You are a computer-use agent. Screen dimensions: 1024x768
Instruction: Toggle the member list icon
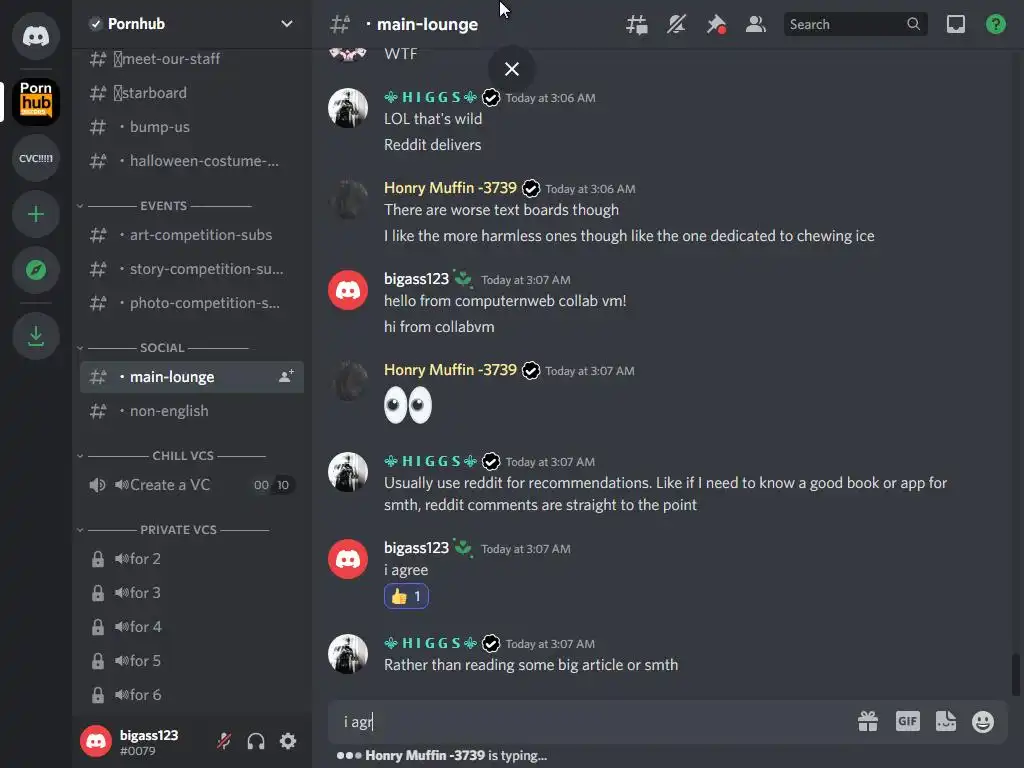click(756, 25)
